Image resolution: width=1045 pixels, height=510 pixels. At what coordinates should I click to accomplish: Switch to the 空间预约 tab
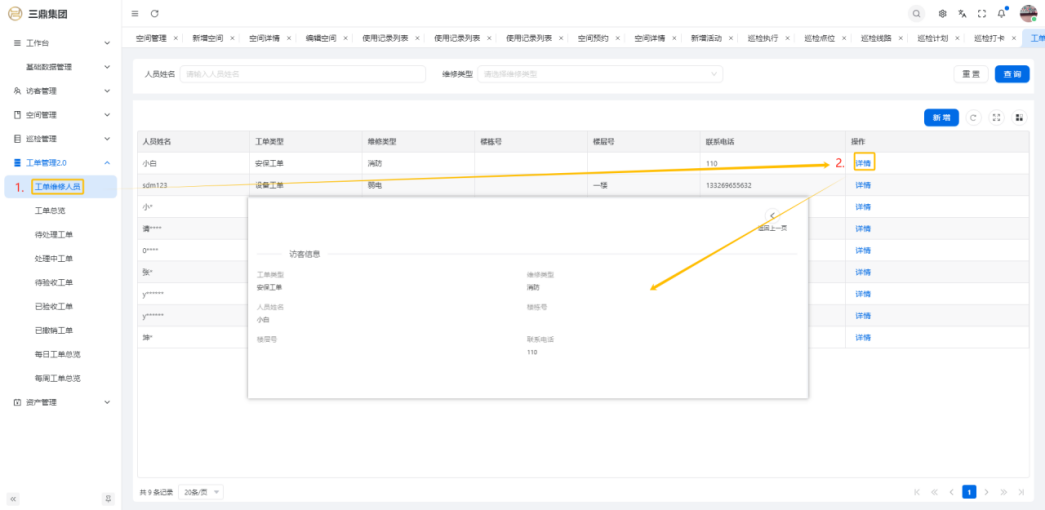click(593, 38)
